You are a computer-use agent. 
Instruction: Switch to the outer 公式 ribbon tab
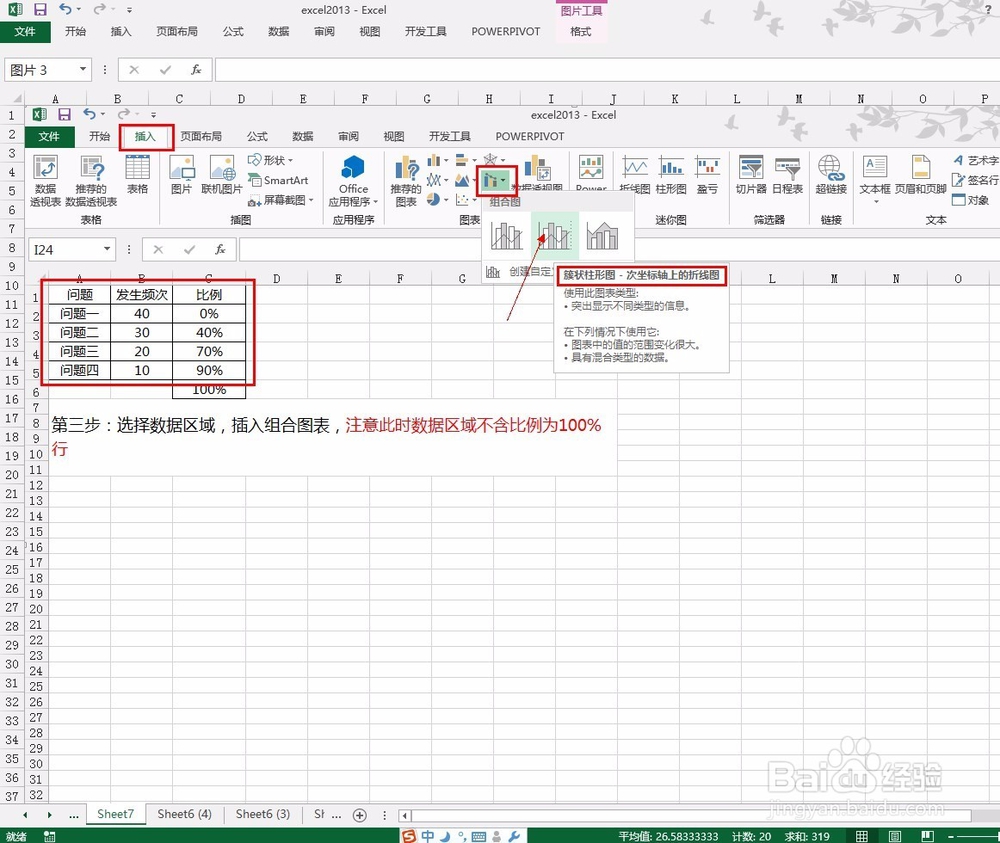pos(233,31)
